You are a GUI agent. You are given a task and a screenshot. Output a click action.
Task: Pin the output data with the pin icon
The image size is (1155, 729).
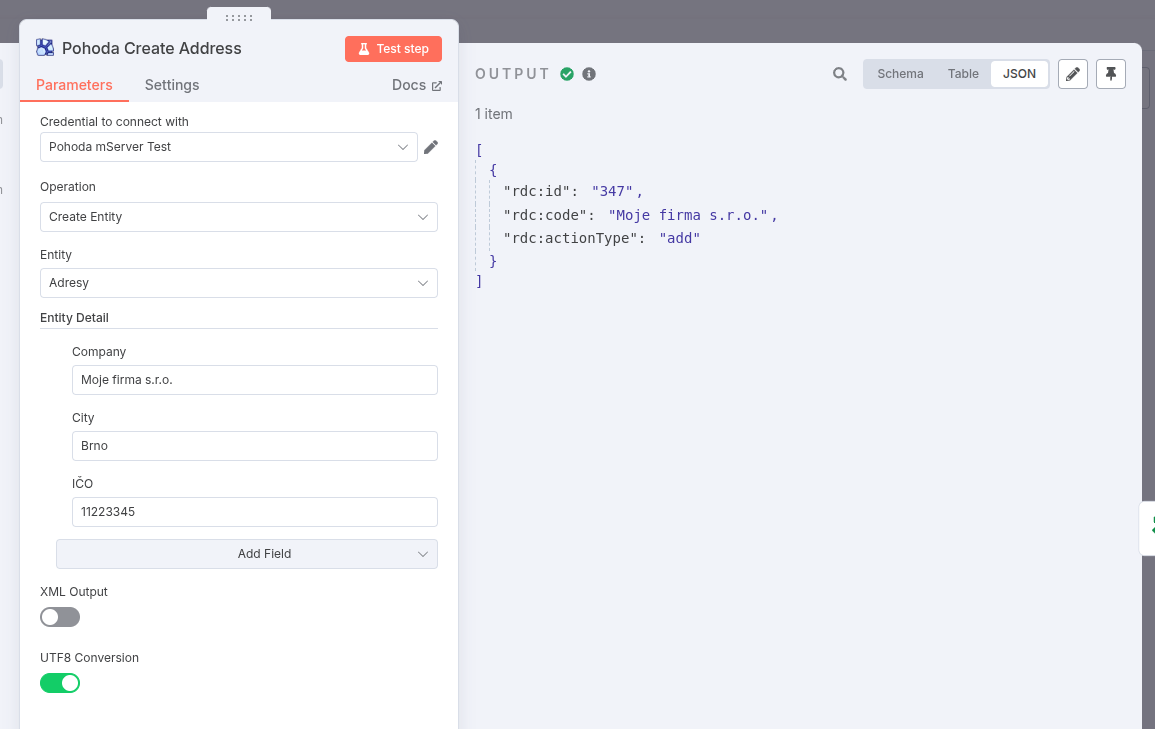point(1111,74)
